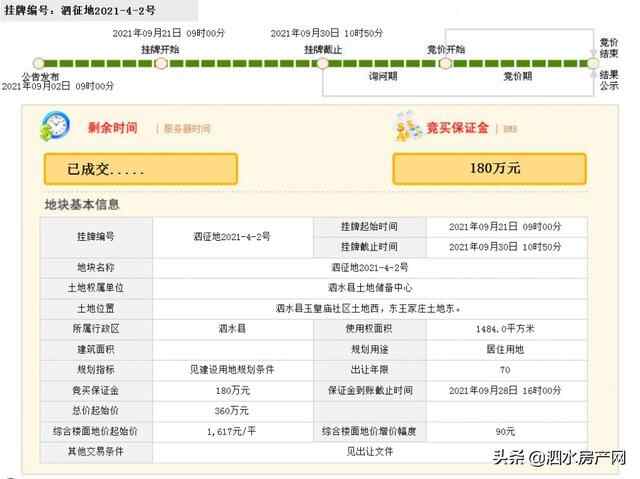
Task: Click the 挂牌截止时间 value cell
Action: [506, 247]
